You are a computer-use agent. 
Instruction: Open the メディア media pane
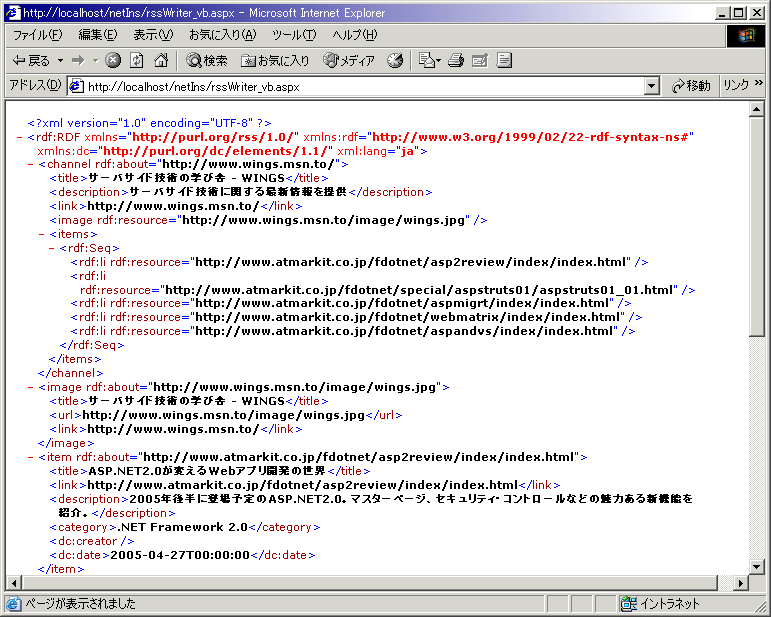click(x=349, y=60)
